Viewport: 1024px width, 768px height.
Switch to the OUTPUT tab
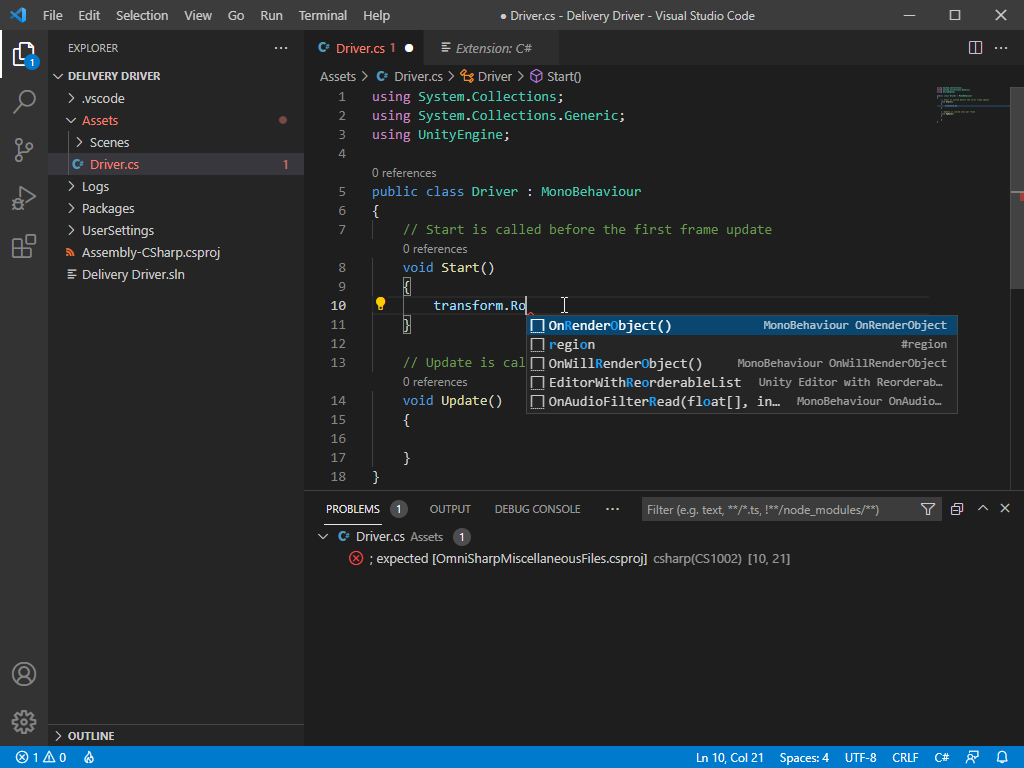pyautogui.click(x=450, y=509)
